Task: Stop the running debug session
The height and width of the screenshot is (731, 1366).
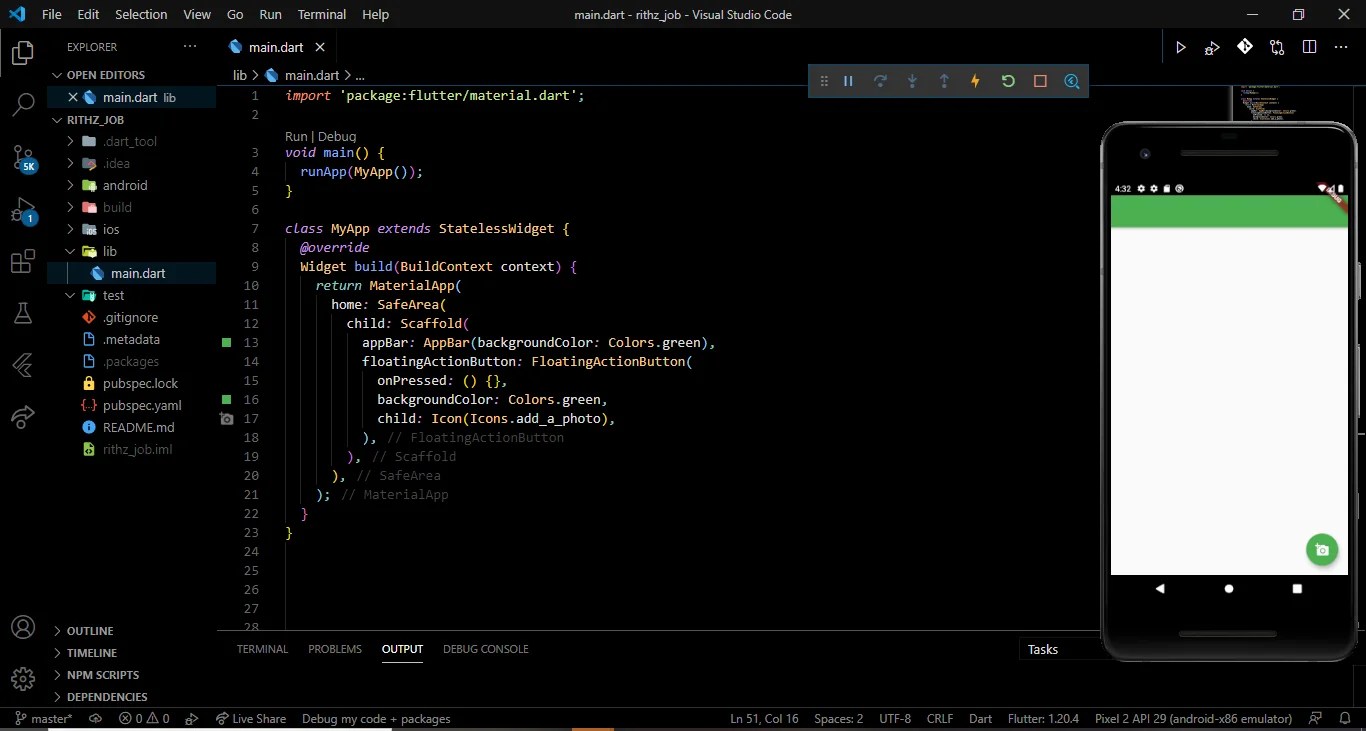Action: 1040,81
